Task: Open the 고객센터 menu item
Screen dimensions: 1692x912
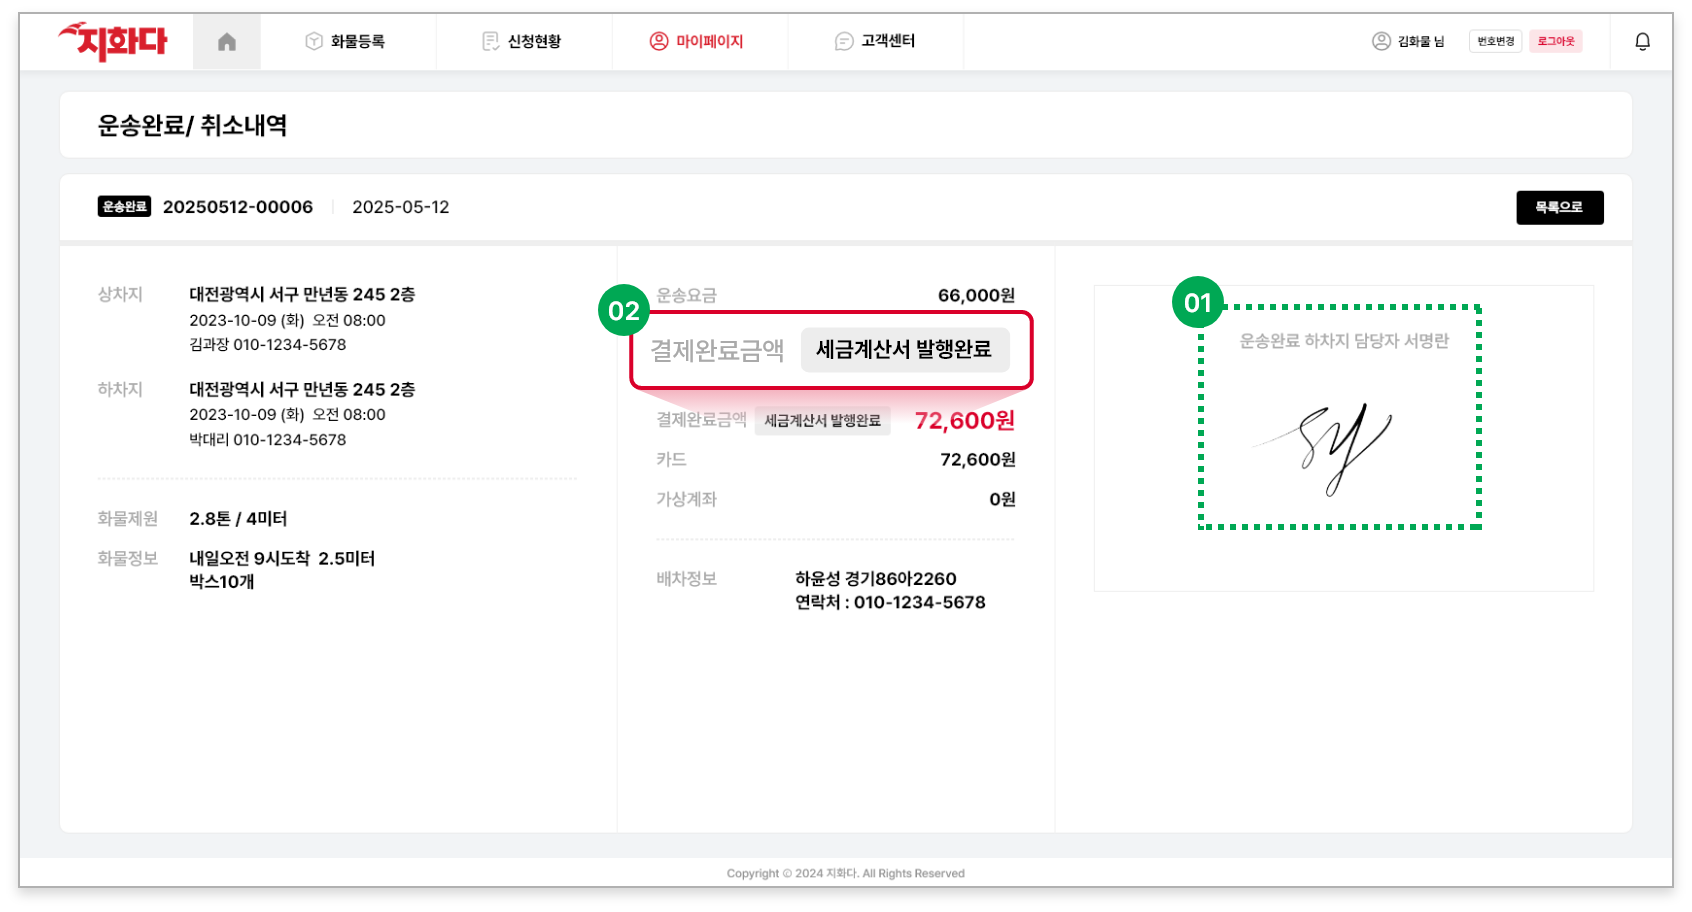Action: pos(888,41)
